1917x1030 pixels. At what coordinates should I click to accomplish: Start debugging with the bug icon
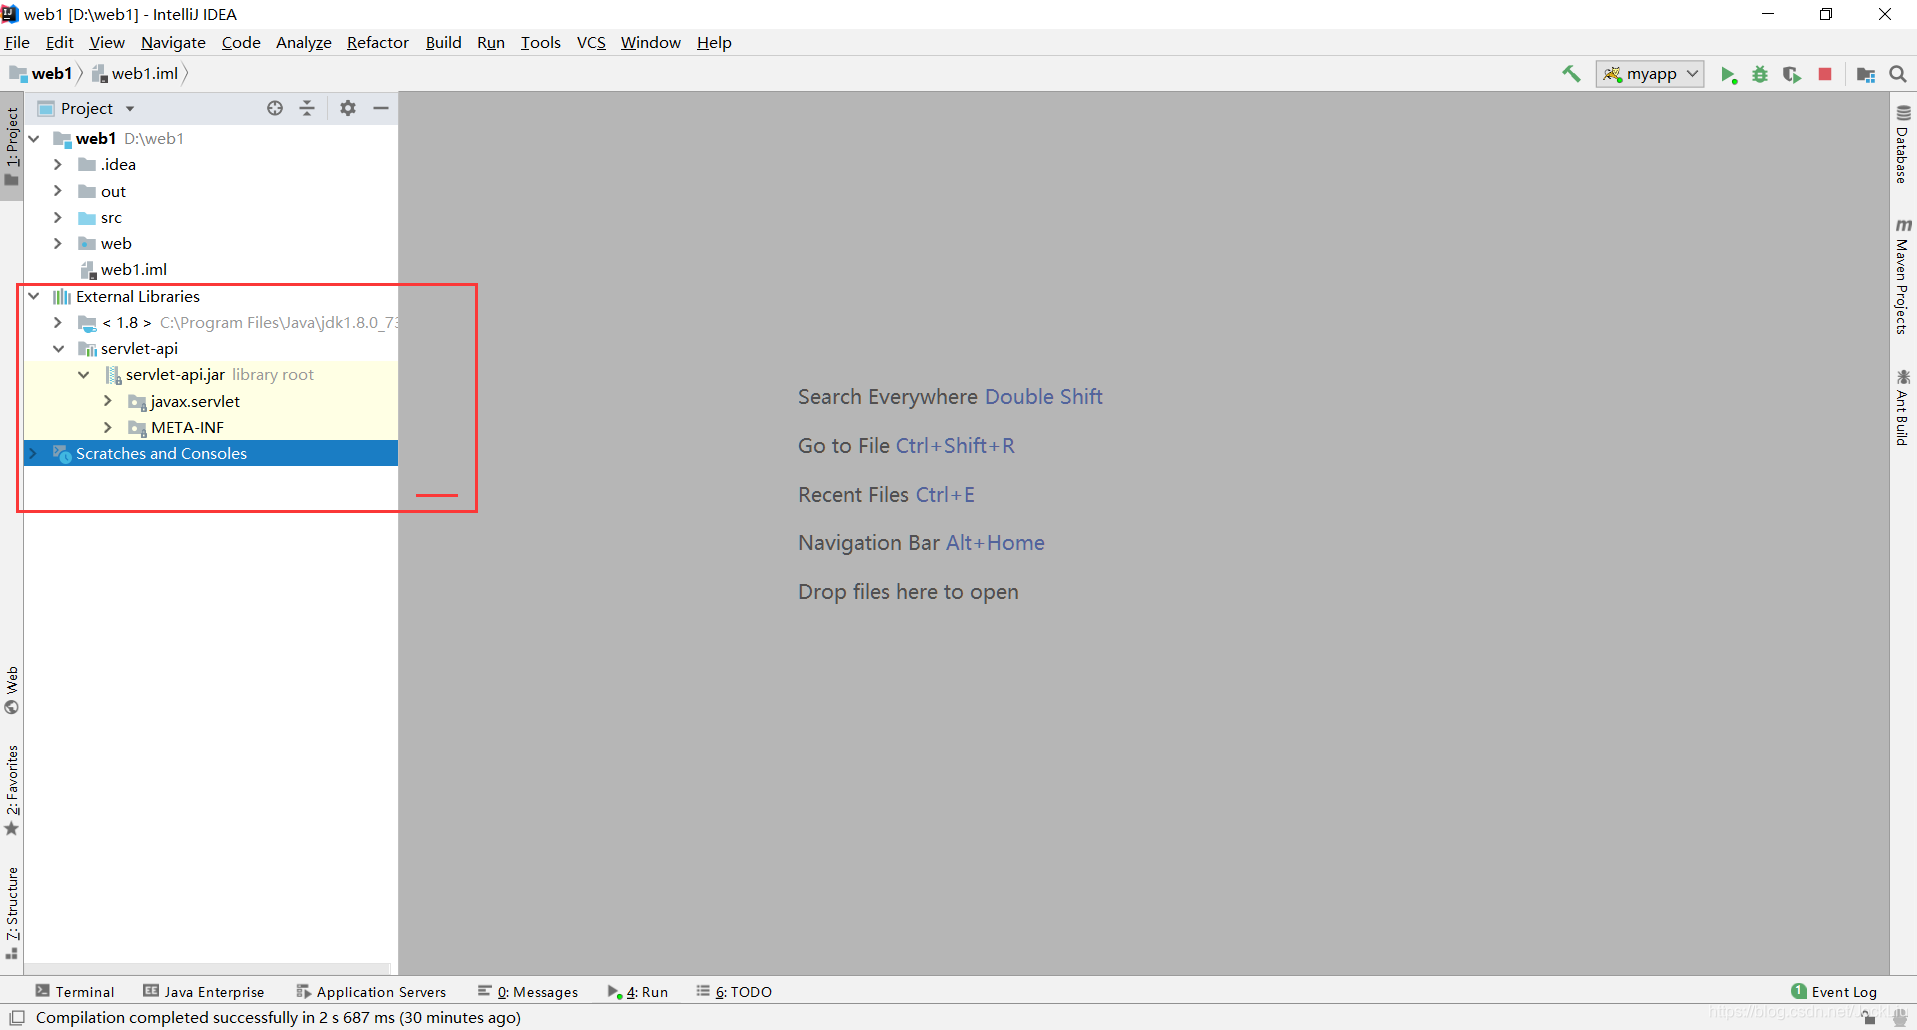1760,75
